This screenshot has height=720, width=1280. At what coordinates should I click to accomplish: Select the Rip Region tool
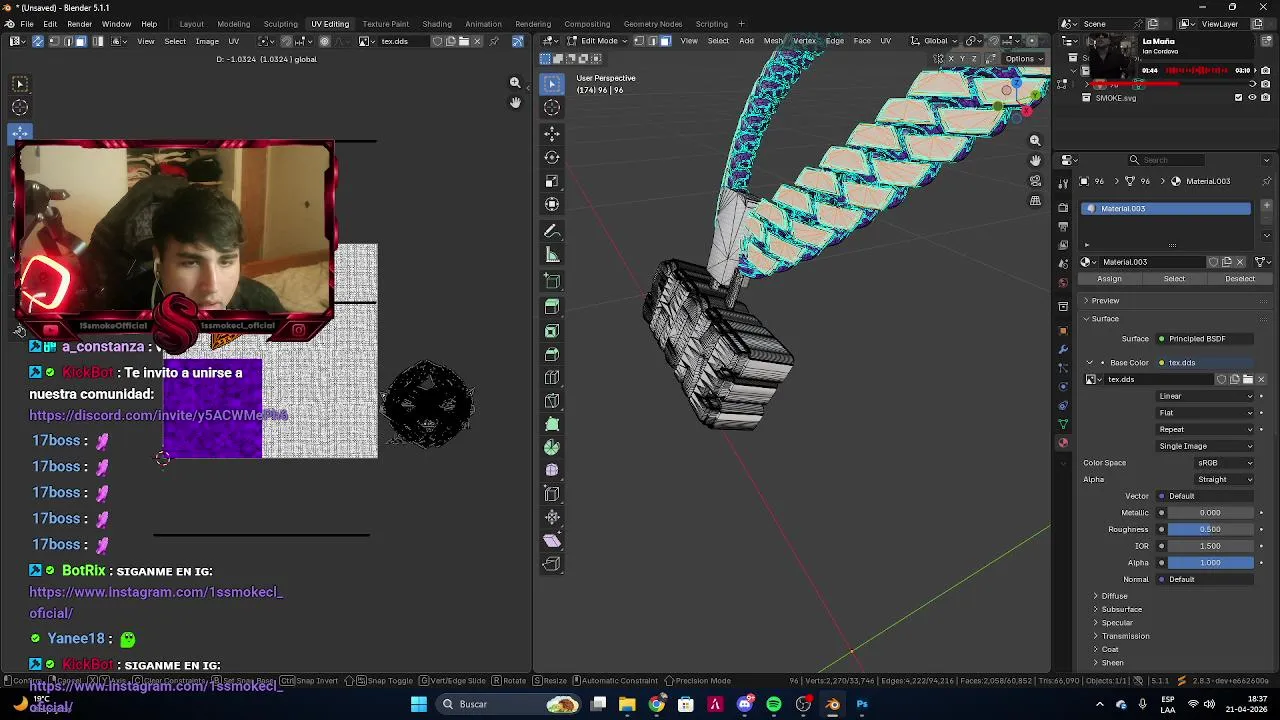click(552, 564)
